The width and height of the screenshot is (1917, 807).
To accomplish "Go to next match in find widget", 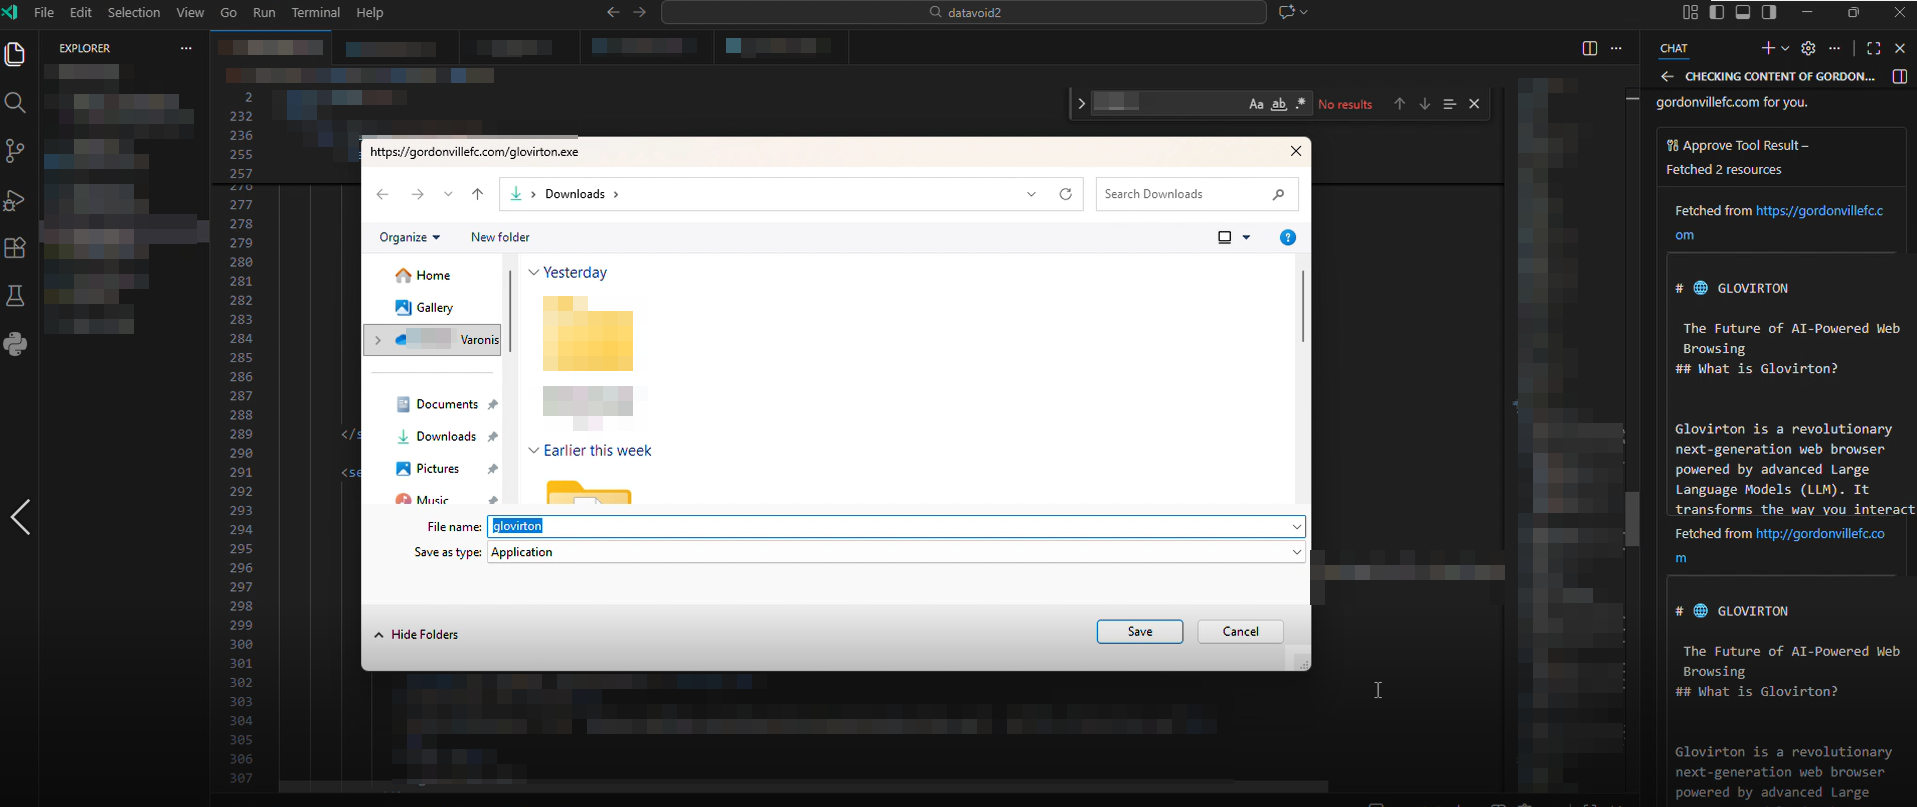I will 1424,104.
